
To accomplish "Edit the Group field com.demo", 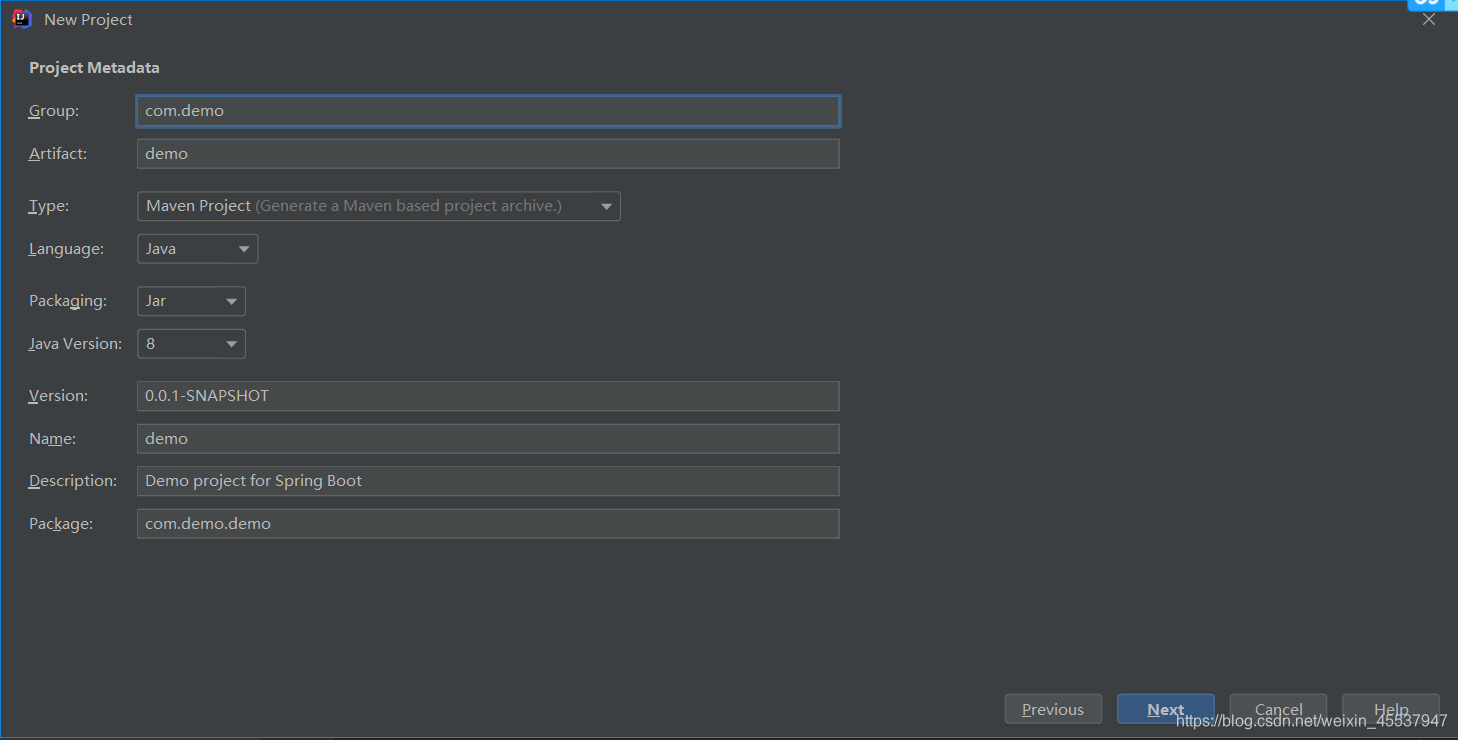I will tap(488, 111).
